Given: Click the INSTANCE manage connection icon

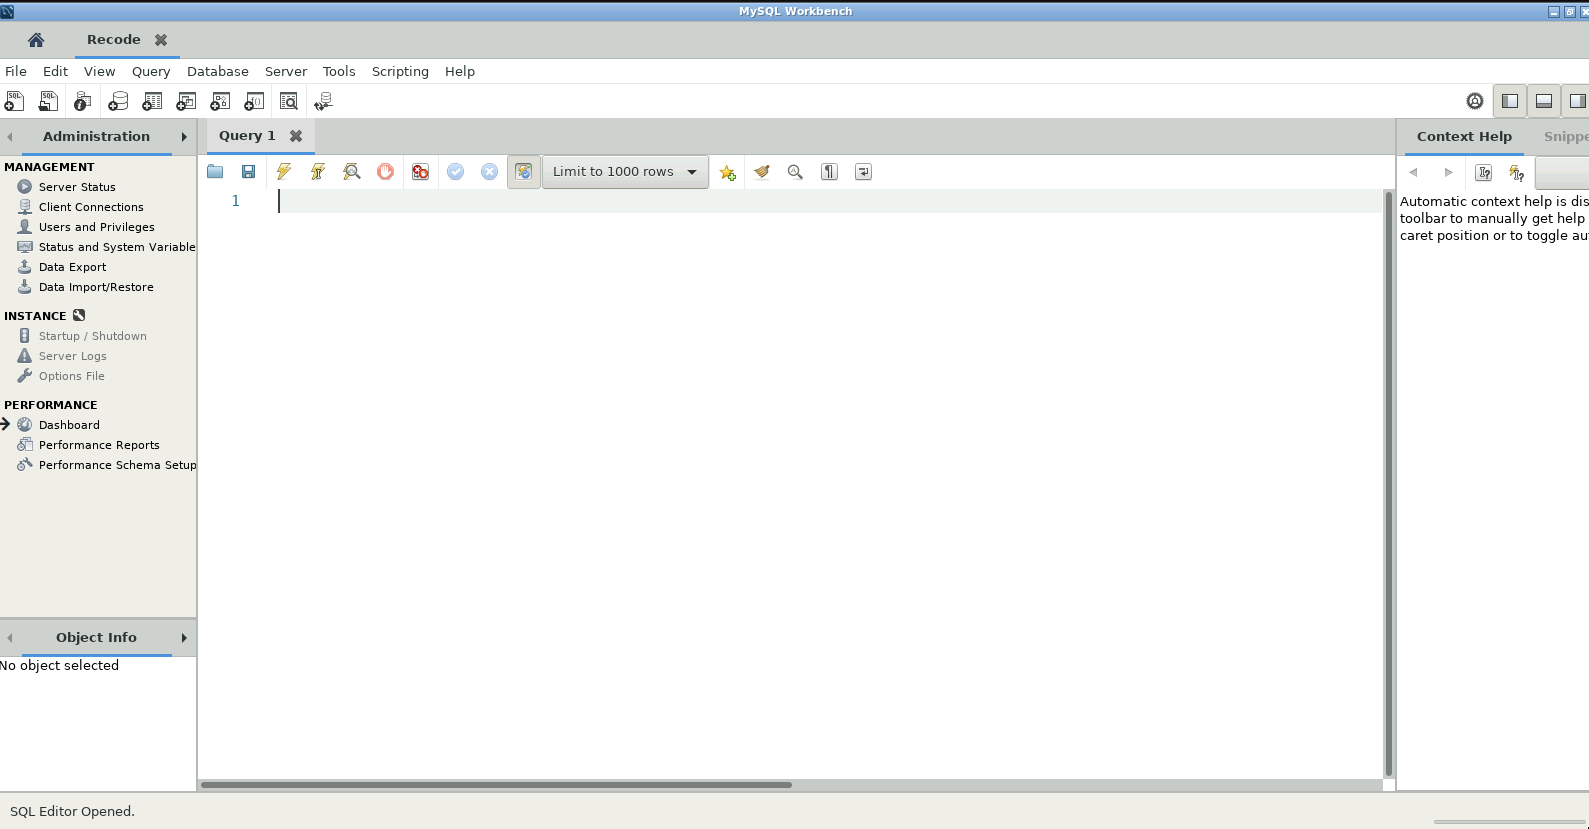Looking at the screenshot, I should click(x=79, y=315).
